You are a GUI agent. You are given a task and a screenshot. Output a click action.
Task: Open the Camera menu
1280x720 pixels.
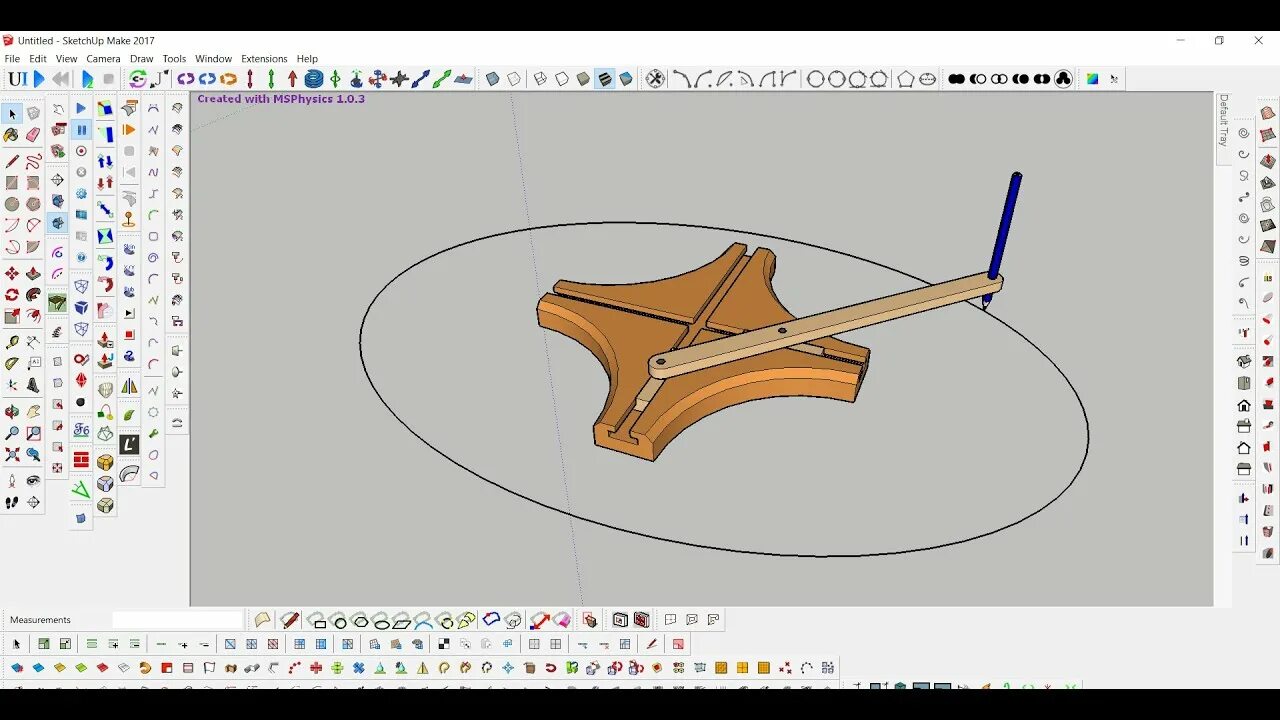[103, 59]
